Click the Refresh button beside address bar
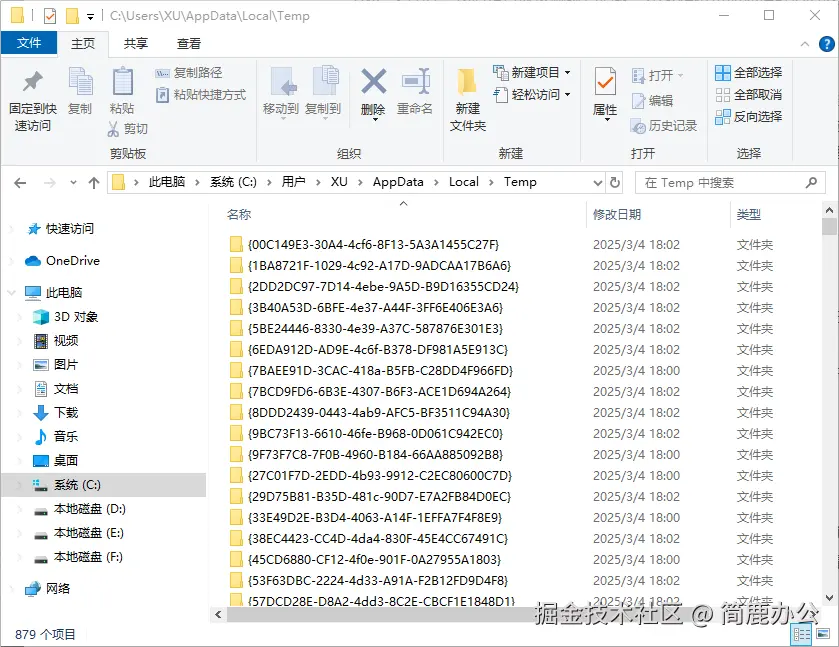839x647 pixels. 615,182
